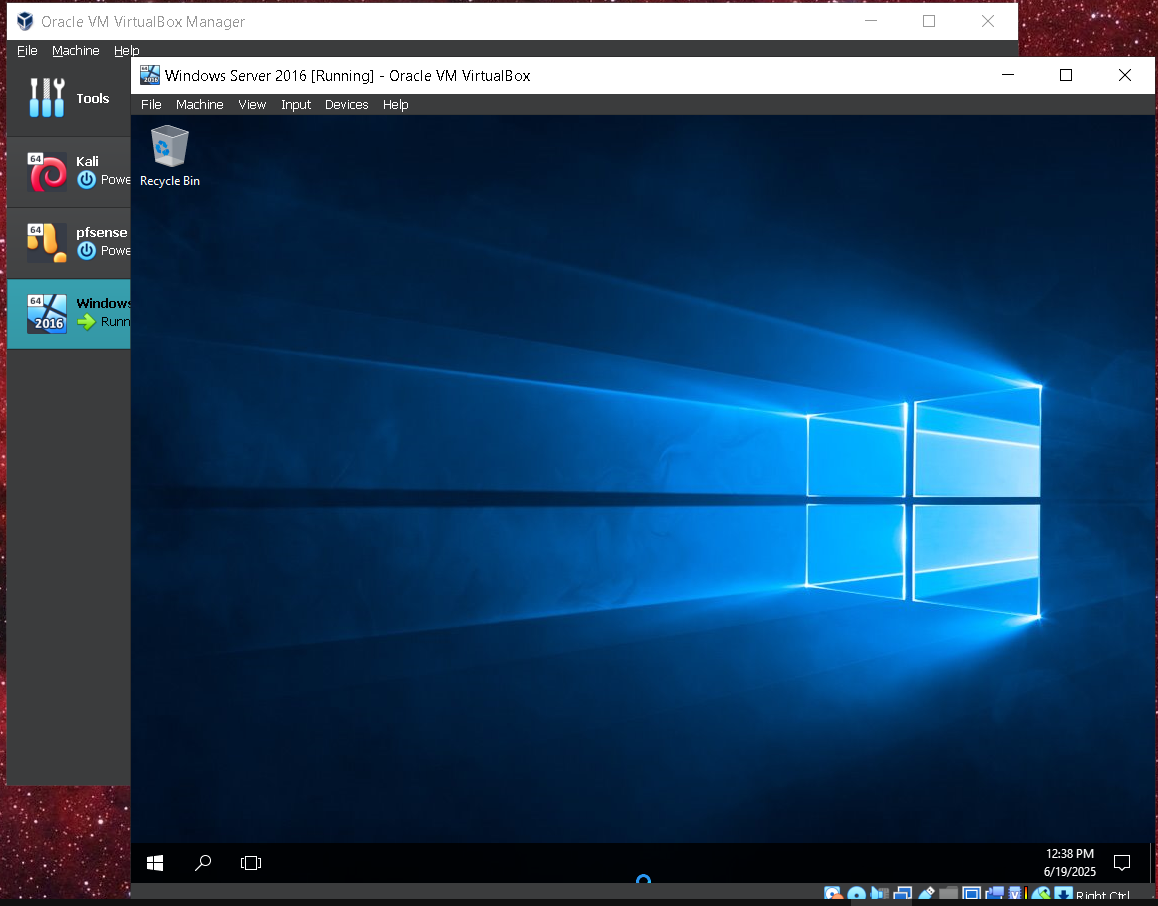The image size is (1158, 906).
Task: Open Machine menu in VirtualBox Manager
Action: [x=75, y=50]
